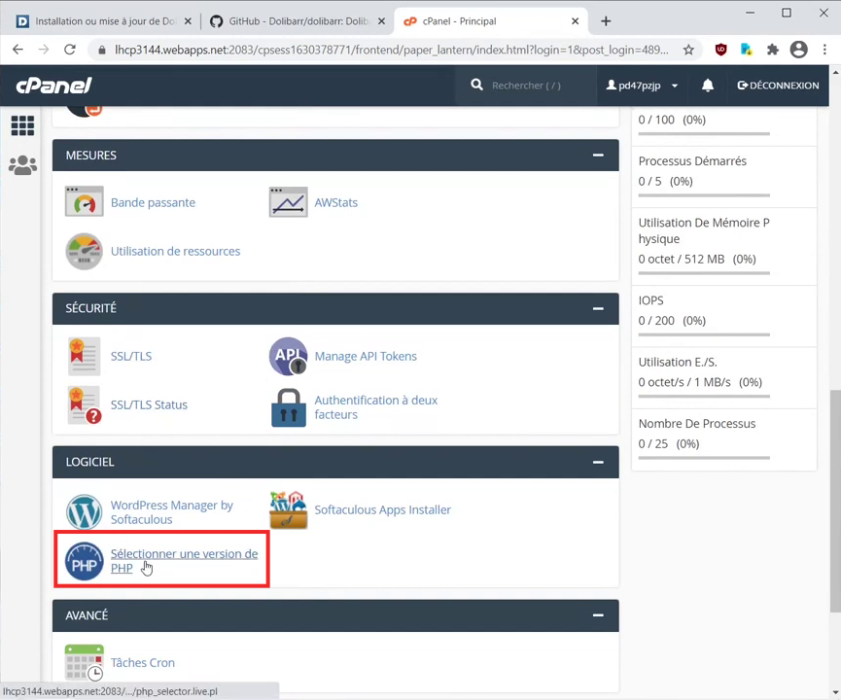
Task: Open the notifications bell
Action: pyautogui.click(x=708, y=86)
